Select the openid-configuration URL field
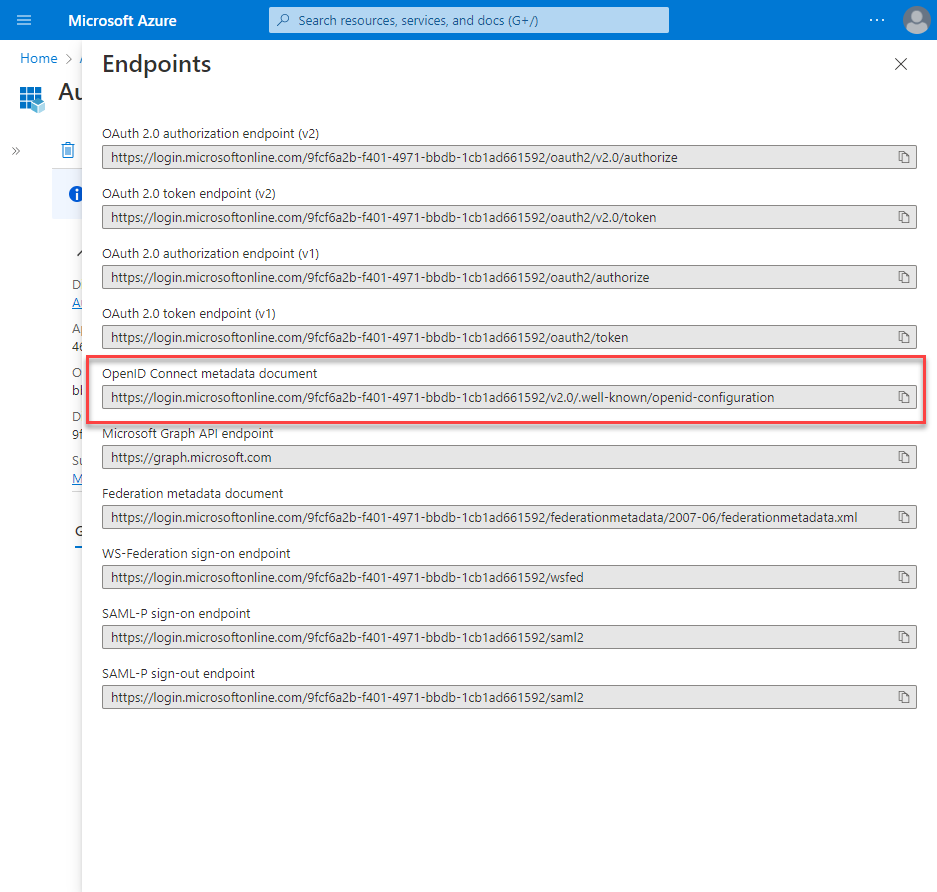Image resolution: width=937 pixels, height=892 pixels. tap(509, 397)
